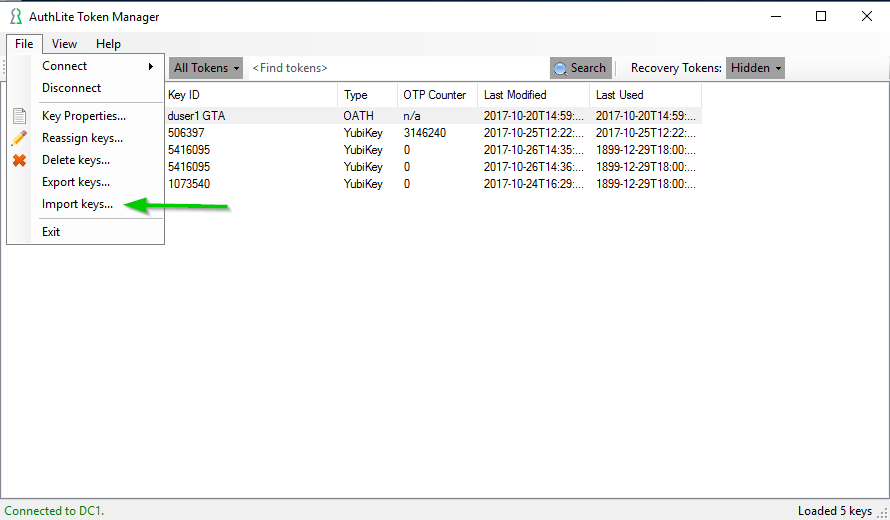Click Last Used cell in duser1 GTA row
Image resolution: width=890 pixels, height=520 pixels.
[646, 116]
